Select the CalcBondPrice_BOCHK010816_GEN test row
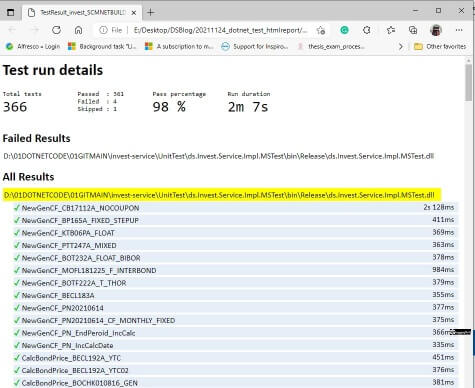This screenshot has width=475, height=388. pos(236,383)
